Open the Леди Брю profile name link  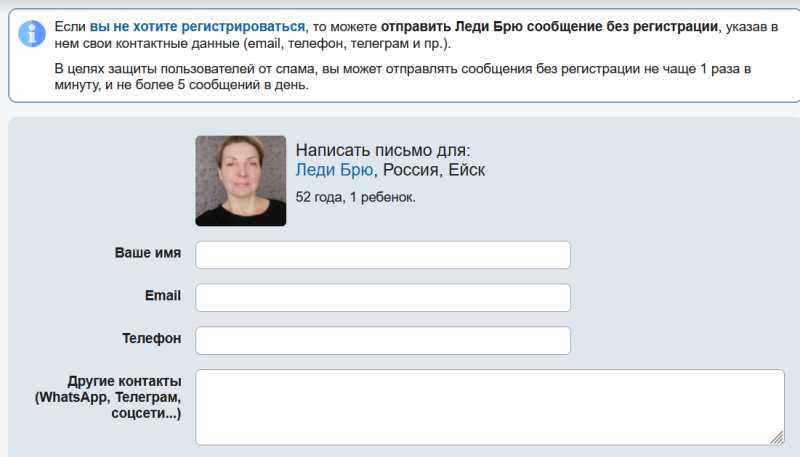tap(335, 170)
